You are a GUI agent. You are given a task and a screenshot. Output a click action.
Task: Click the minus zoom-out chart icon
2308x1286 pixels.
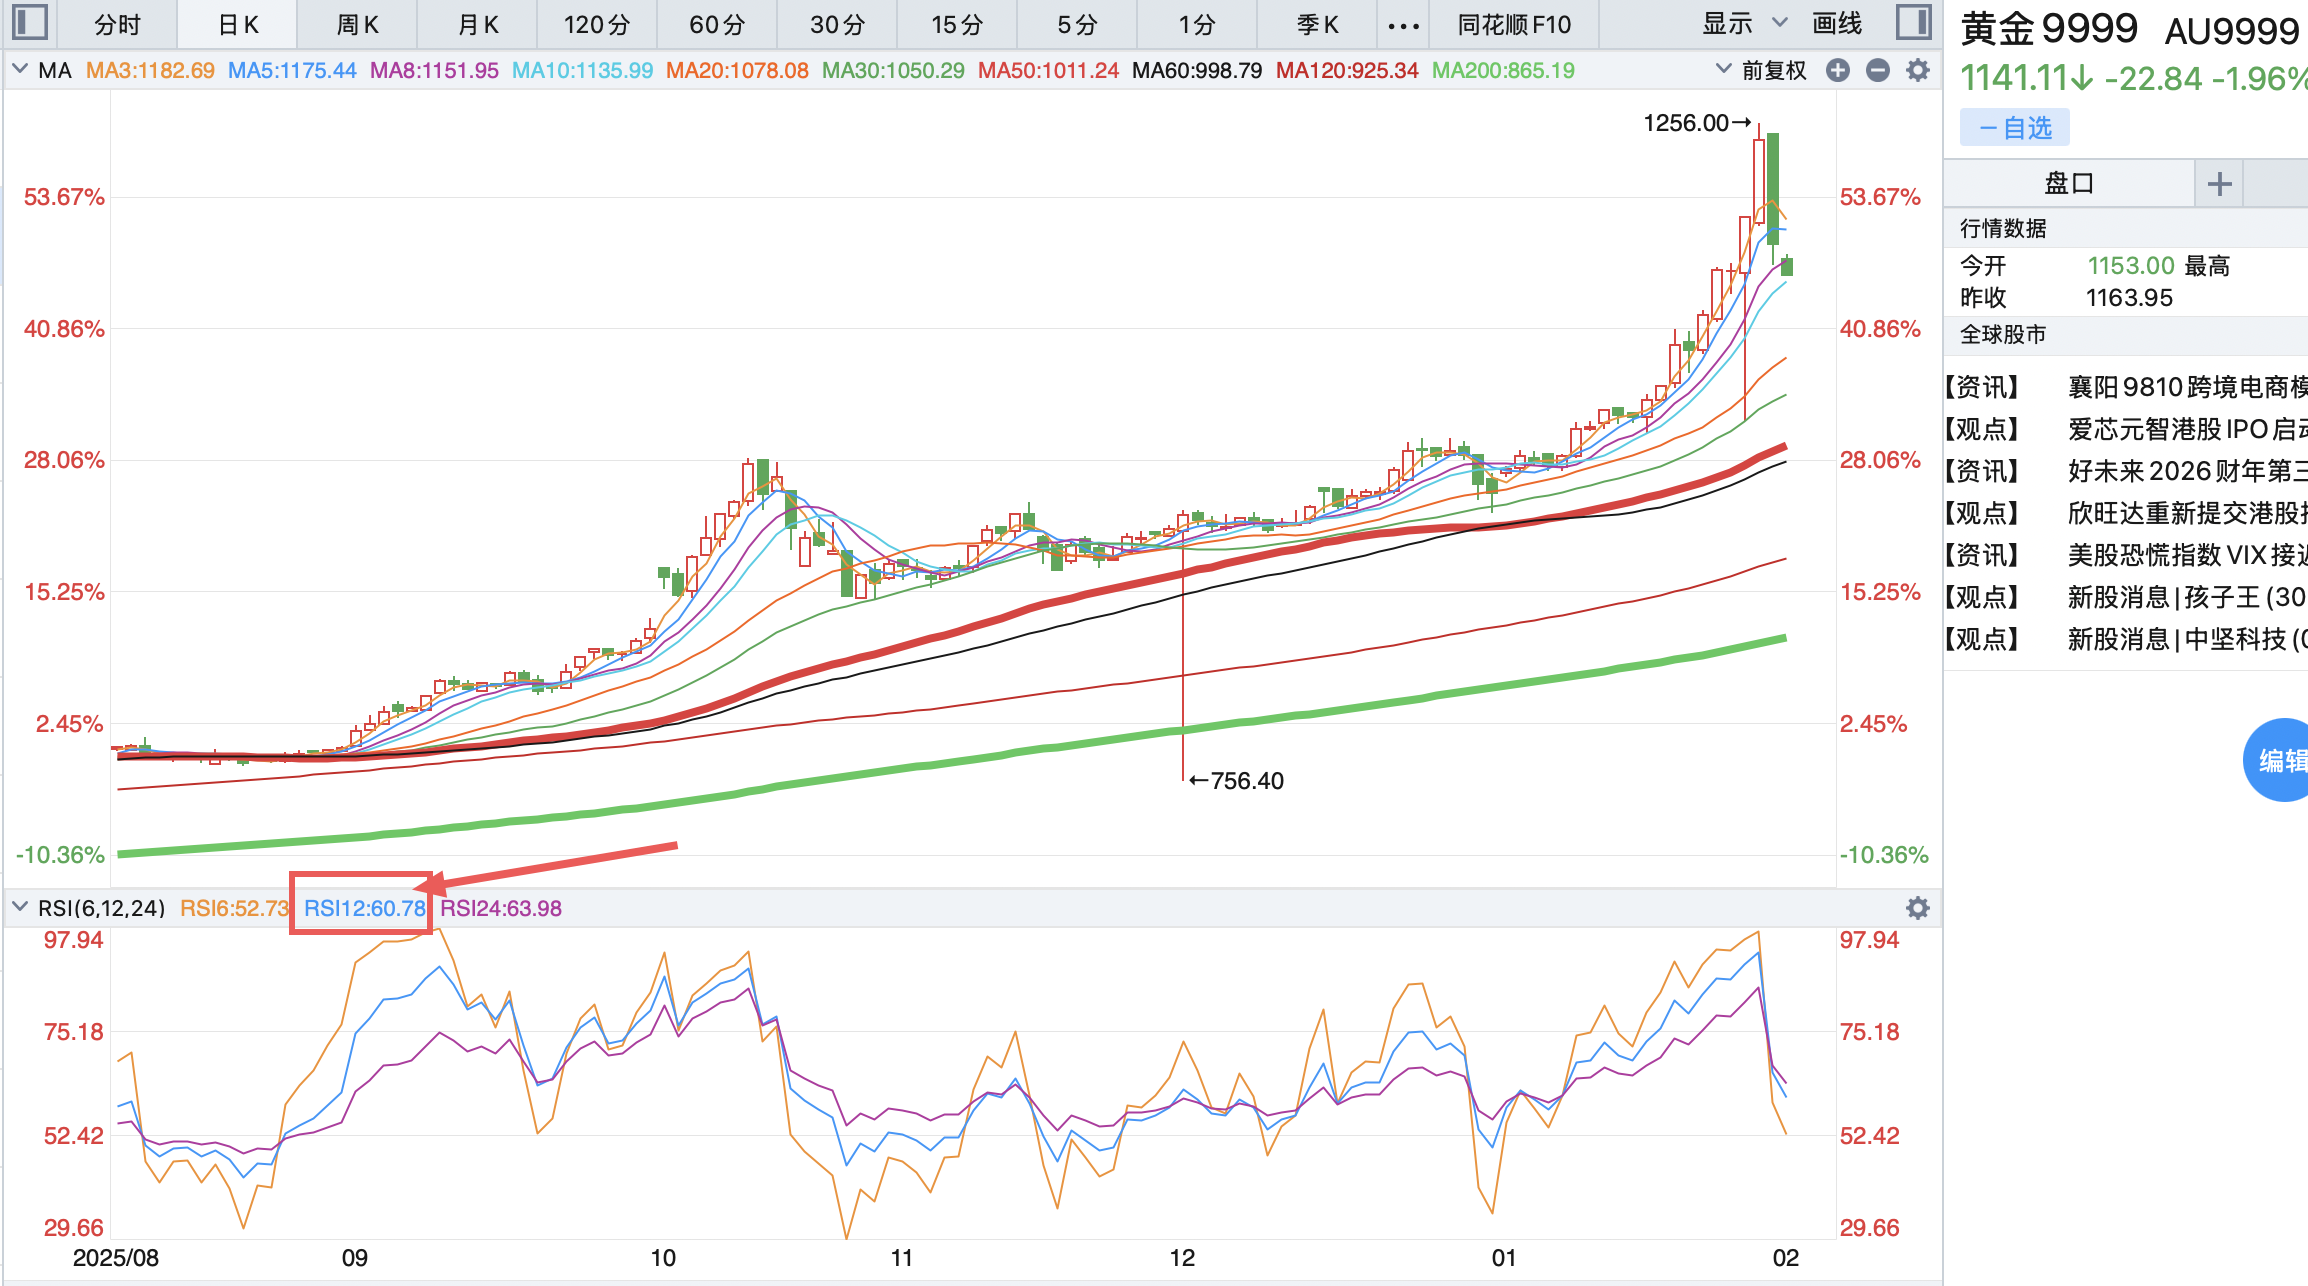[x=1877, y=70]
